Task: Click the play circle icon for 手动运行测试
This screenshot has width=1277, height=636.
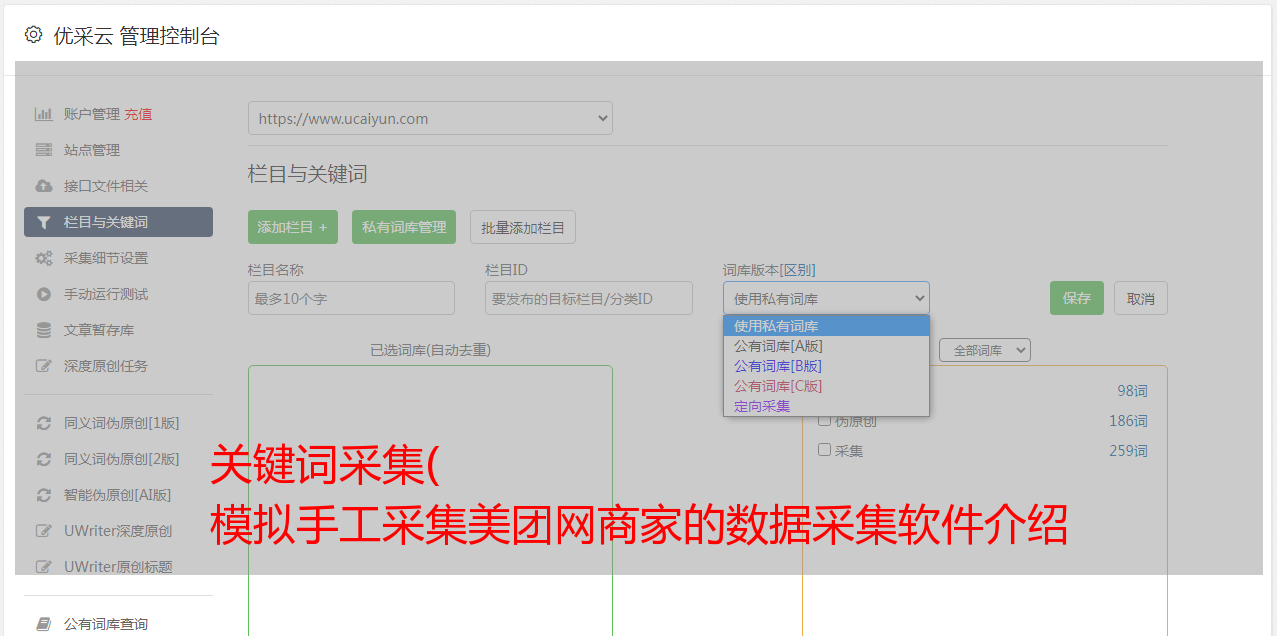Action: 44,294
